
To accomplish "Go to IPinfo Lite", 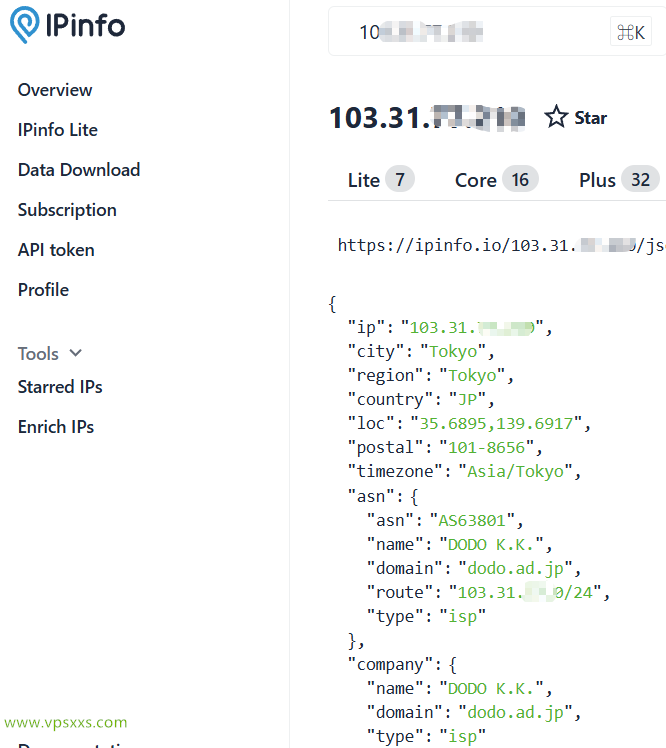I will point(58,130).
